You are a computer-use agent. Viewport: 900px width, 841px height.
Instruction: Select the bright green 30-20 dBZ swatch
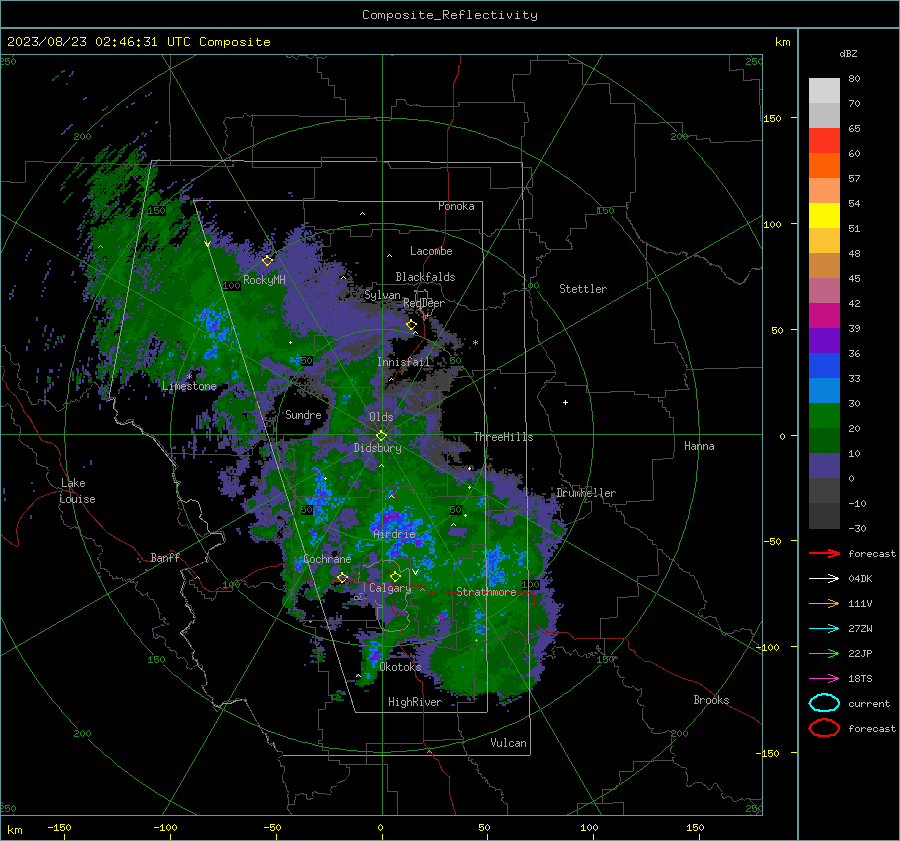coord(824,415)
